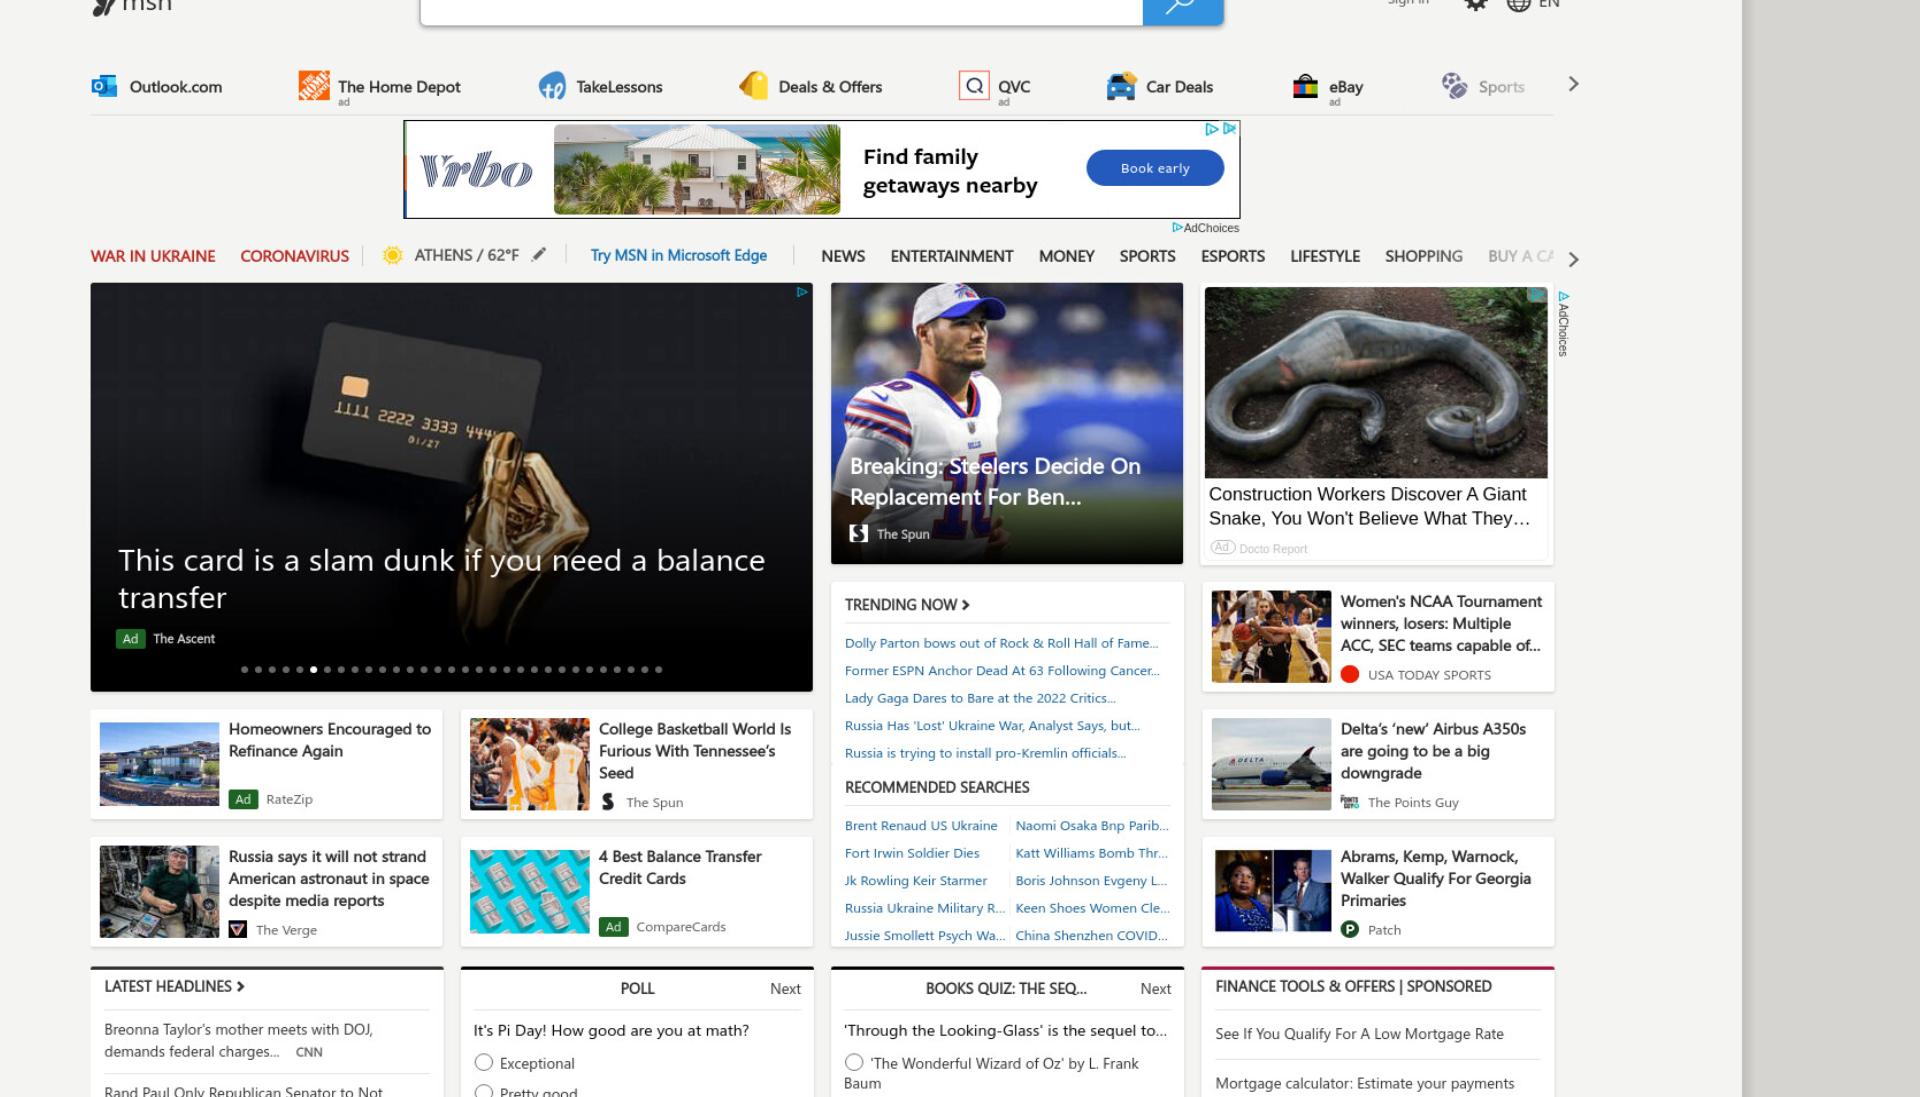Click See If You Qualify mortgage rate
Viewport: 1920px width, 1097px height.
1359,1033
